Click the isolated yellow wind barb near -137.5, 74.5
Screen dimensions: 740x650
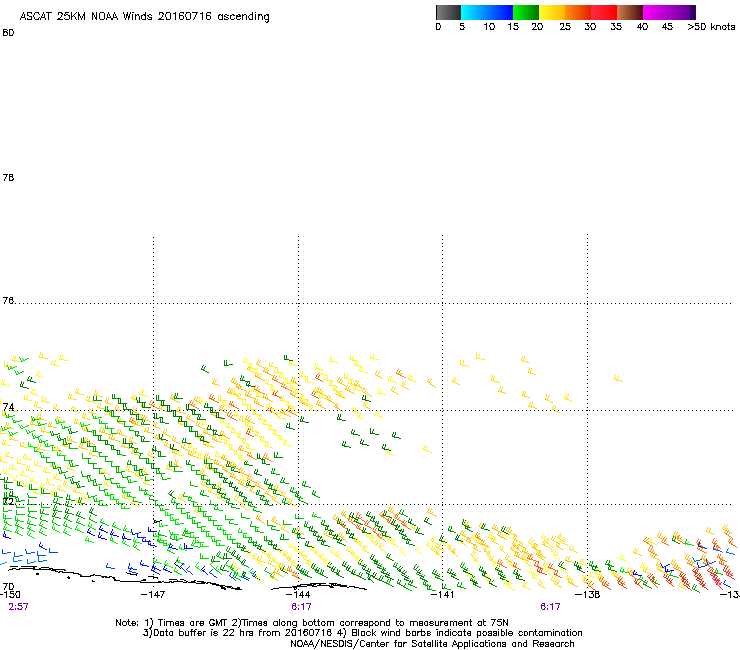pyautogui.click(x=618, y=378)
